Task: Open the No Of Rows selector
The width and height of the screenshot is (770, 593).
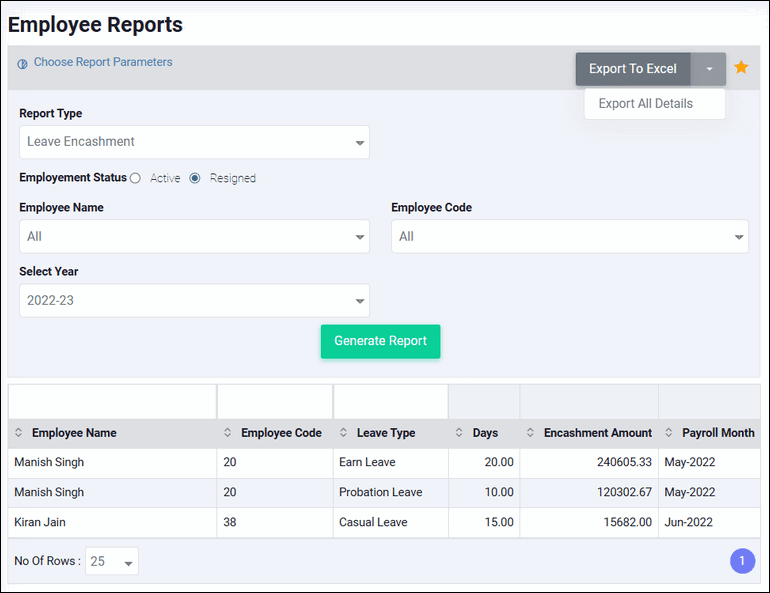Action: [x=112, y=562]
